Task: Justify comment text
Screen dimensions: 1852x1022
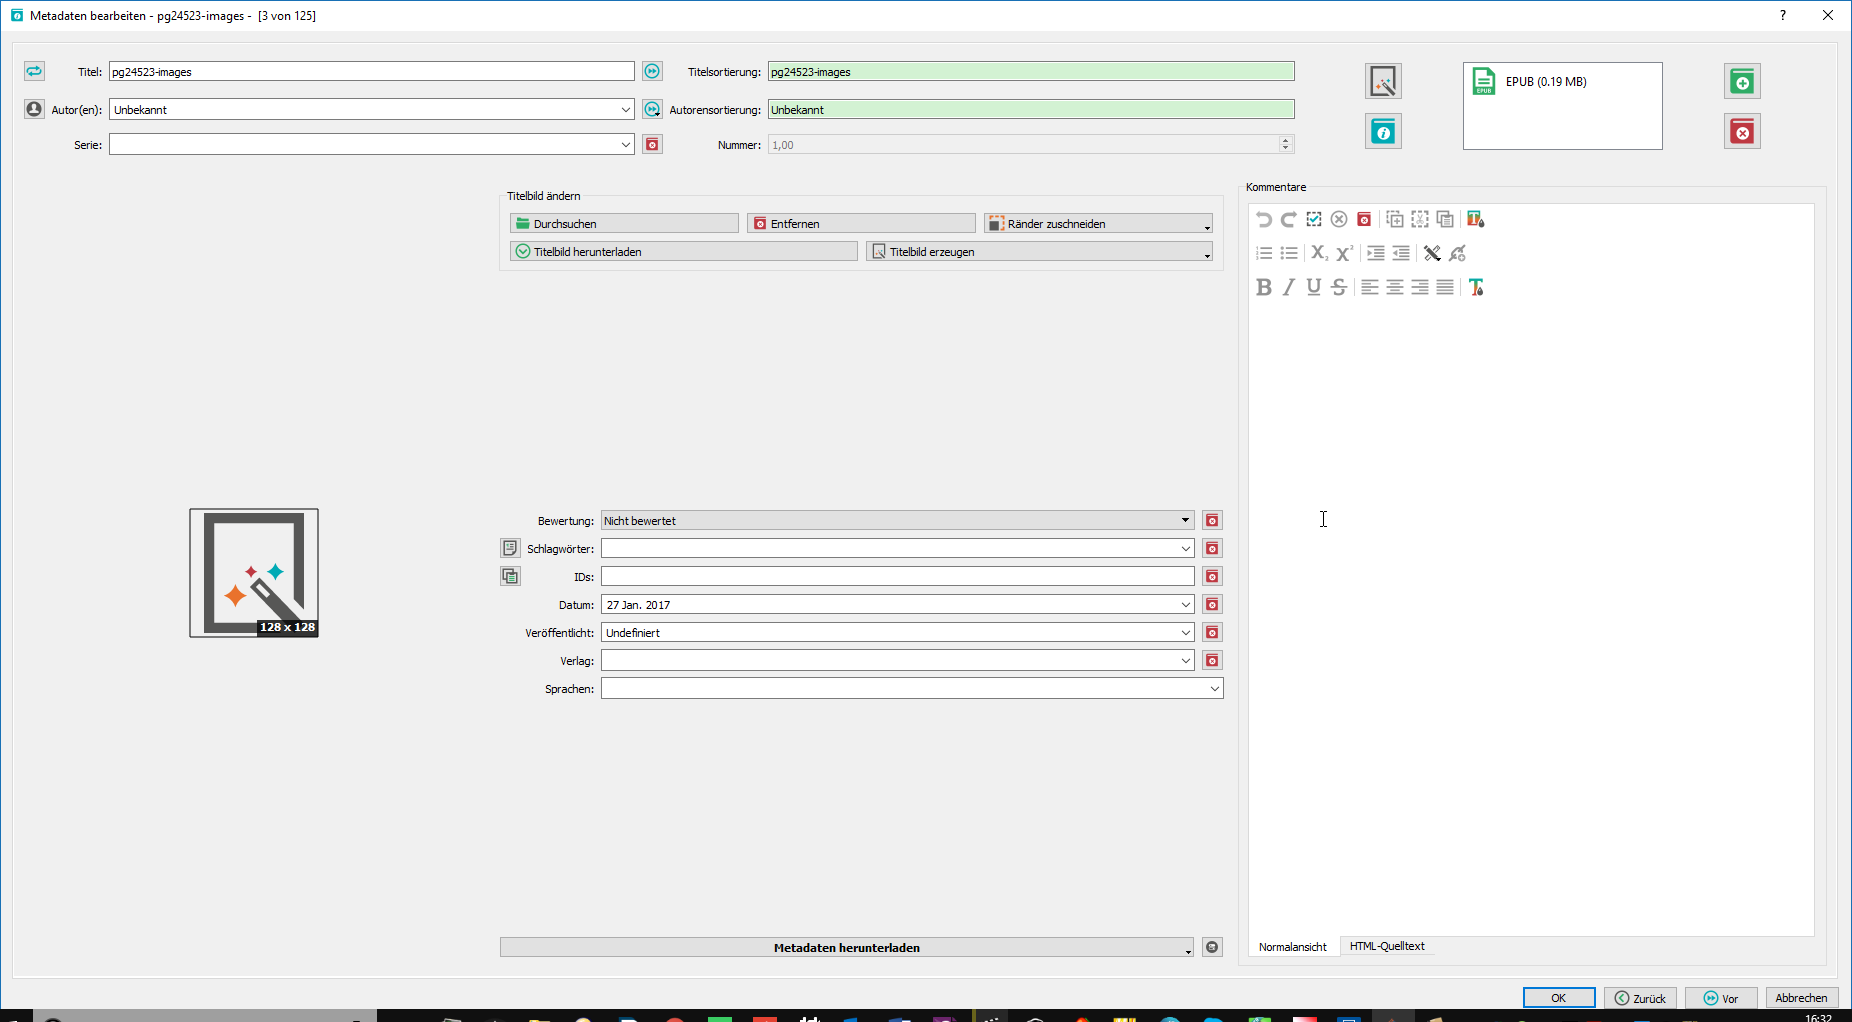Action: pos(1445,287)
